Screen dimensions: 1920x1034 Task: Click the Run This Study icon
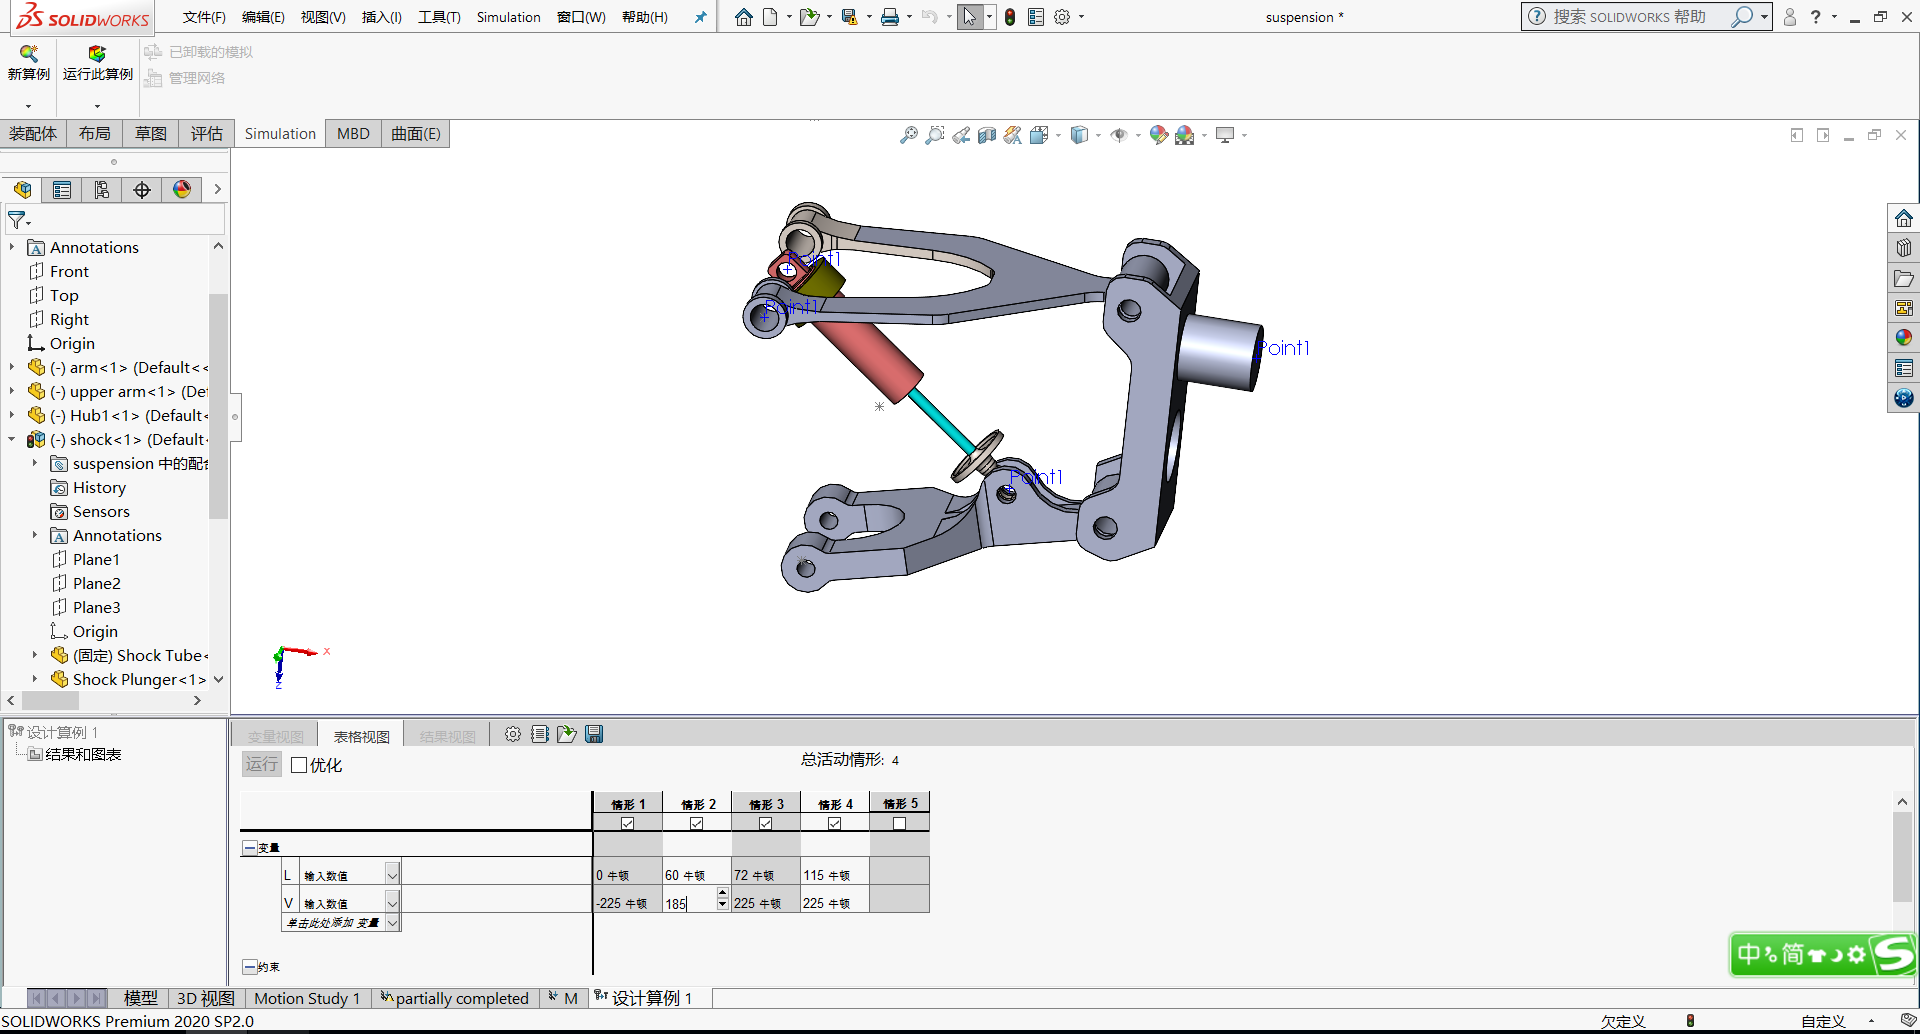[x=97, y=54]
